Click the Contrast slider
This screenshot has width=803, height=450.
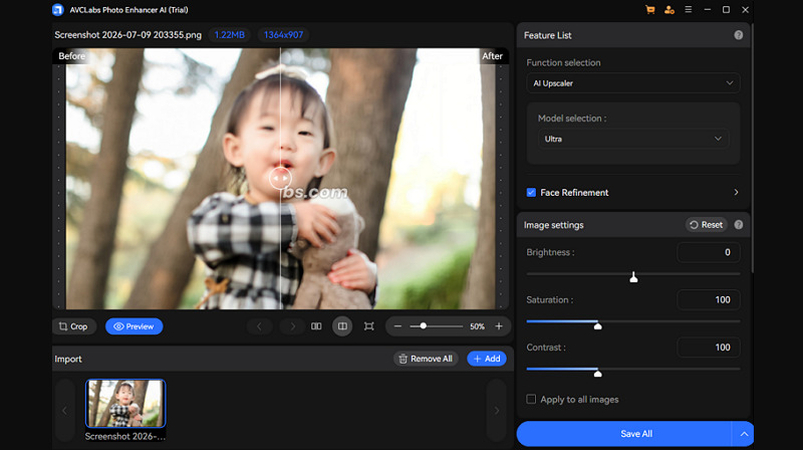point(633,370)
